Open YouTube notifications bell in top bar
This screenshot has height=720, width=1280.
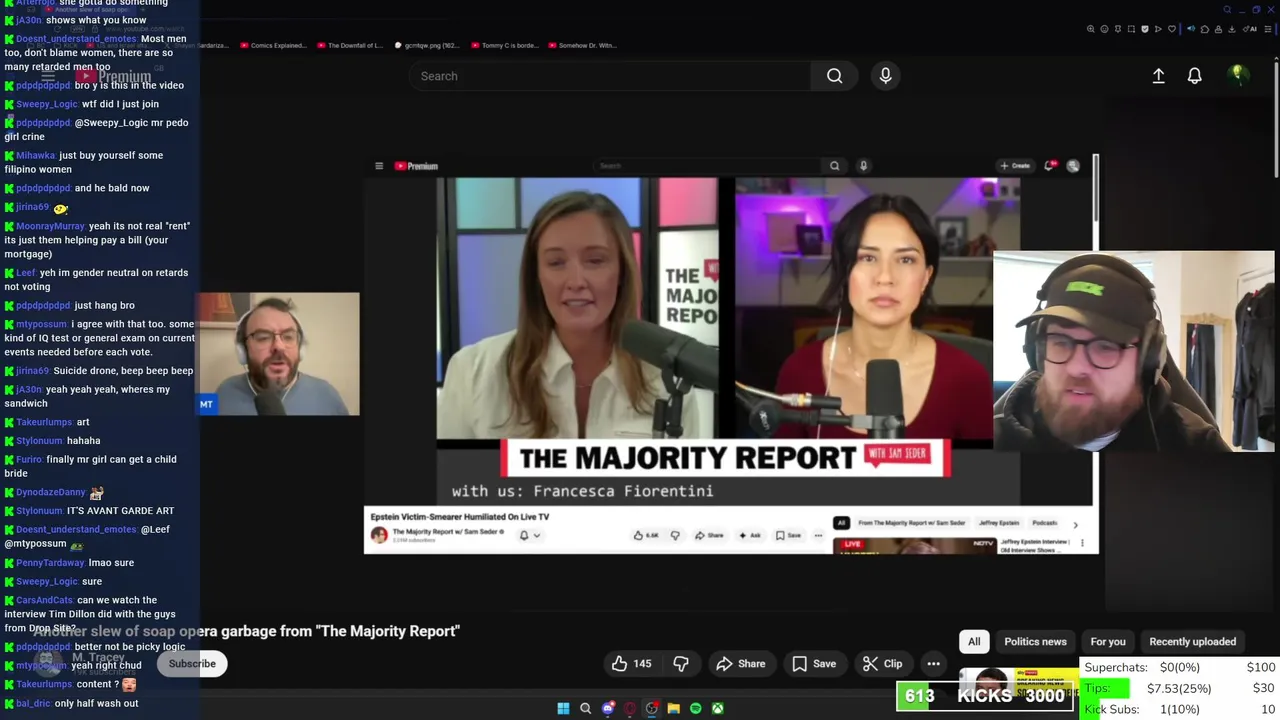pyautogui.click(x=1194, y=76)
